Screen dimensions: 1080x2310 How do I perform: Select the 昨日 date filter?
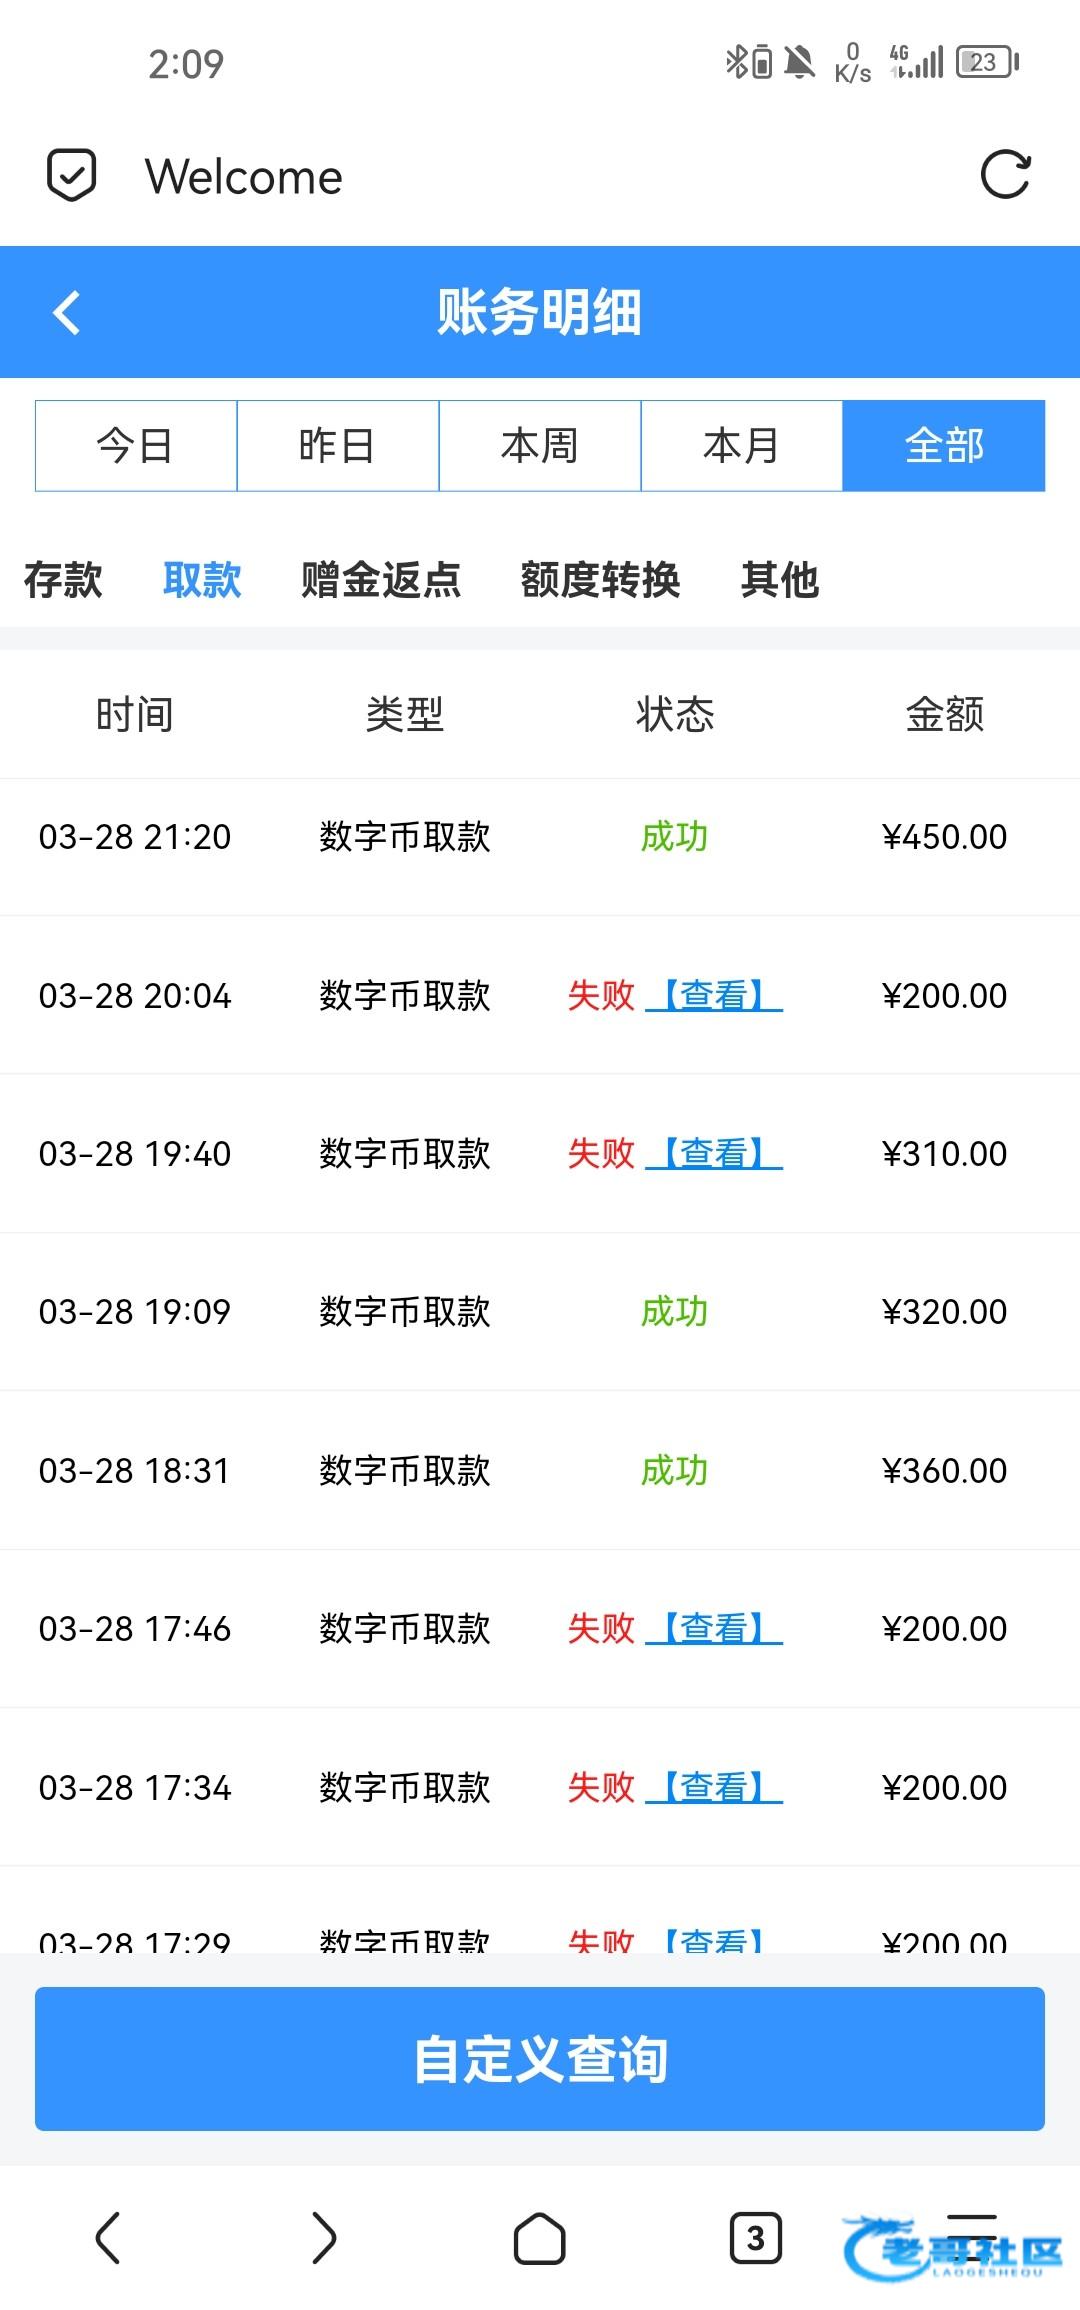coord(338,446)
